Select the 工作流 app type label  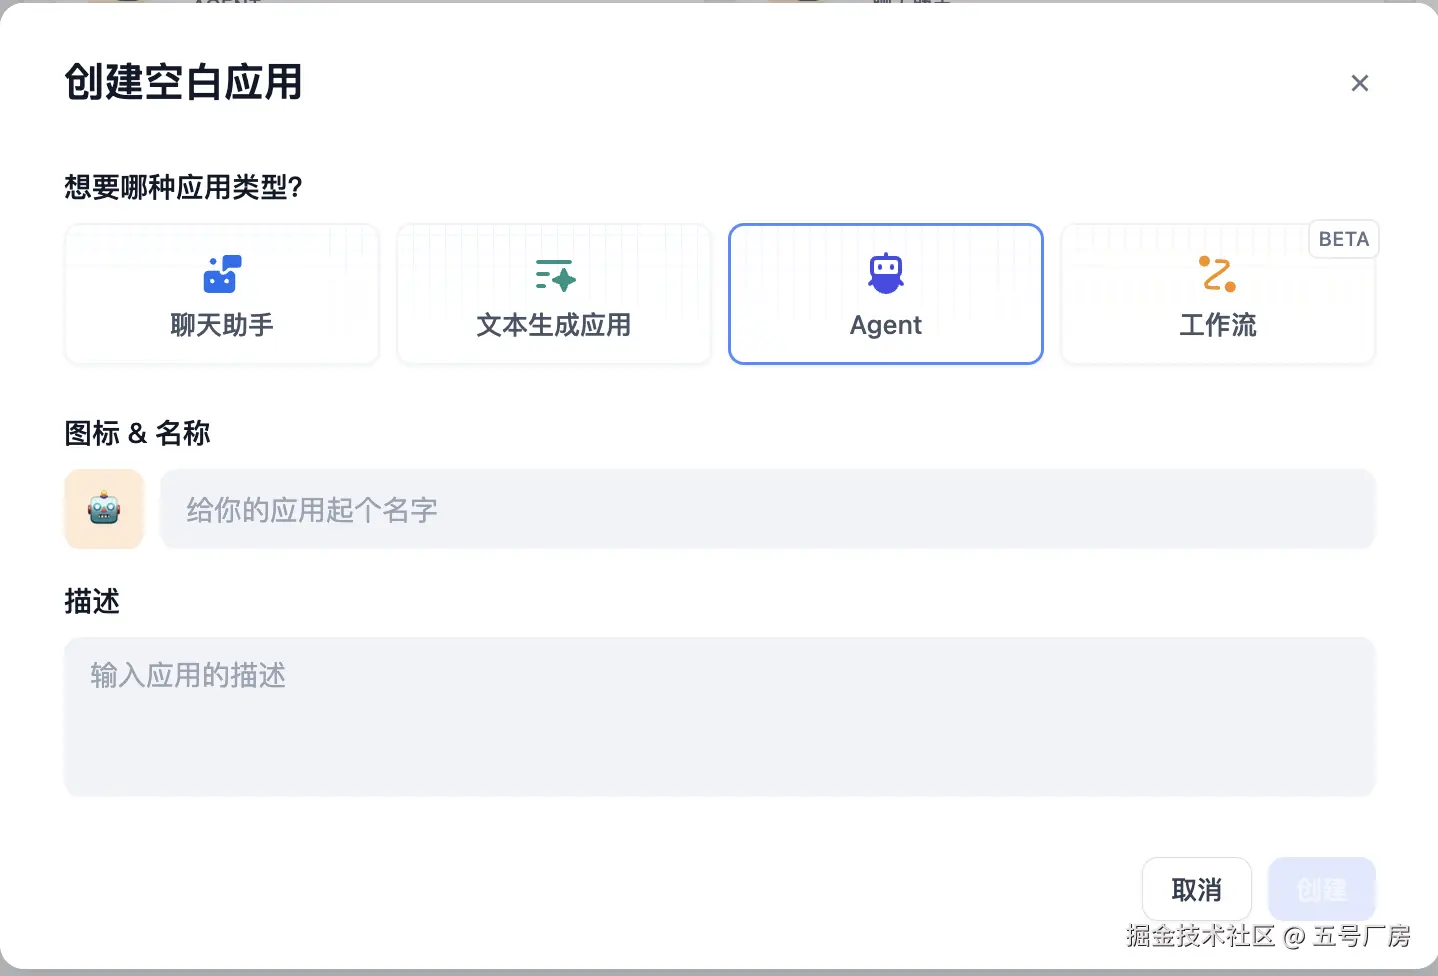pyautogui.click(x=1218, y=325)
